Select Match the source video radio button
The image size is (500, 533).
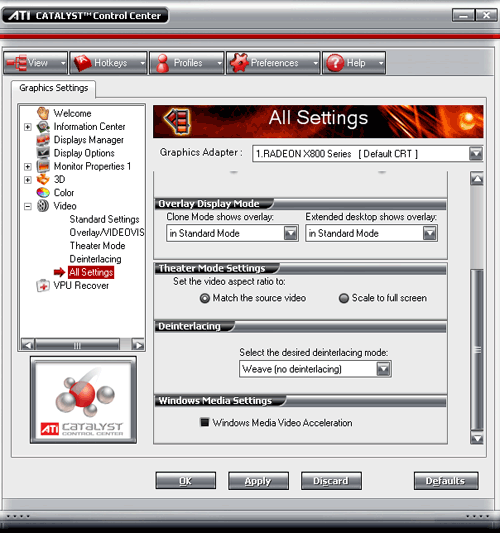pos(205,298)
